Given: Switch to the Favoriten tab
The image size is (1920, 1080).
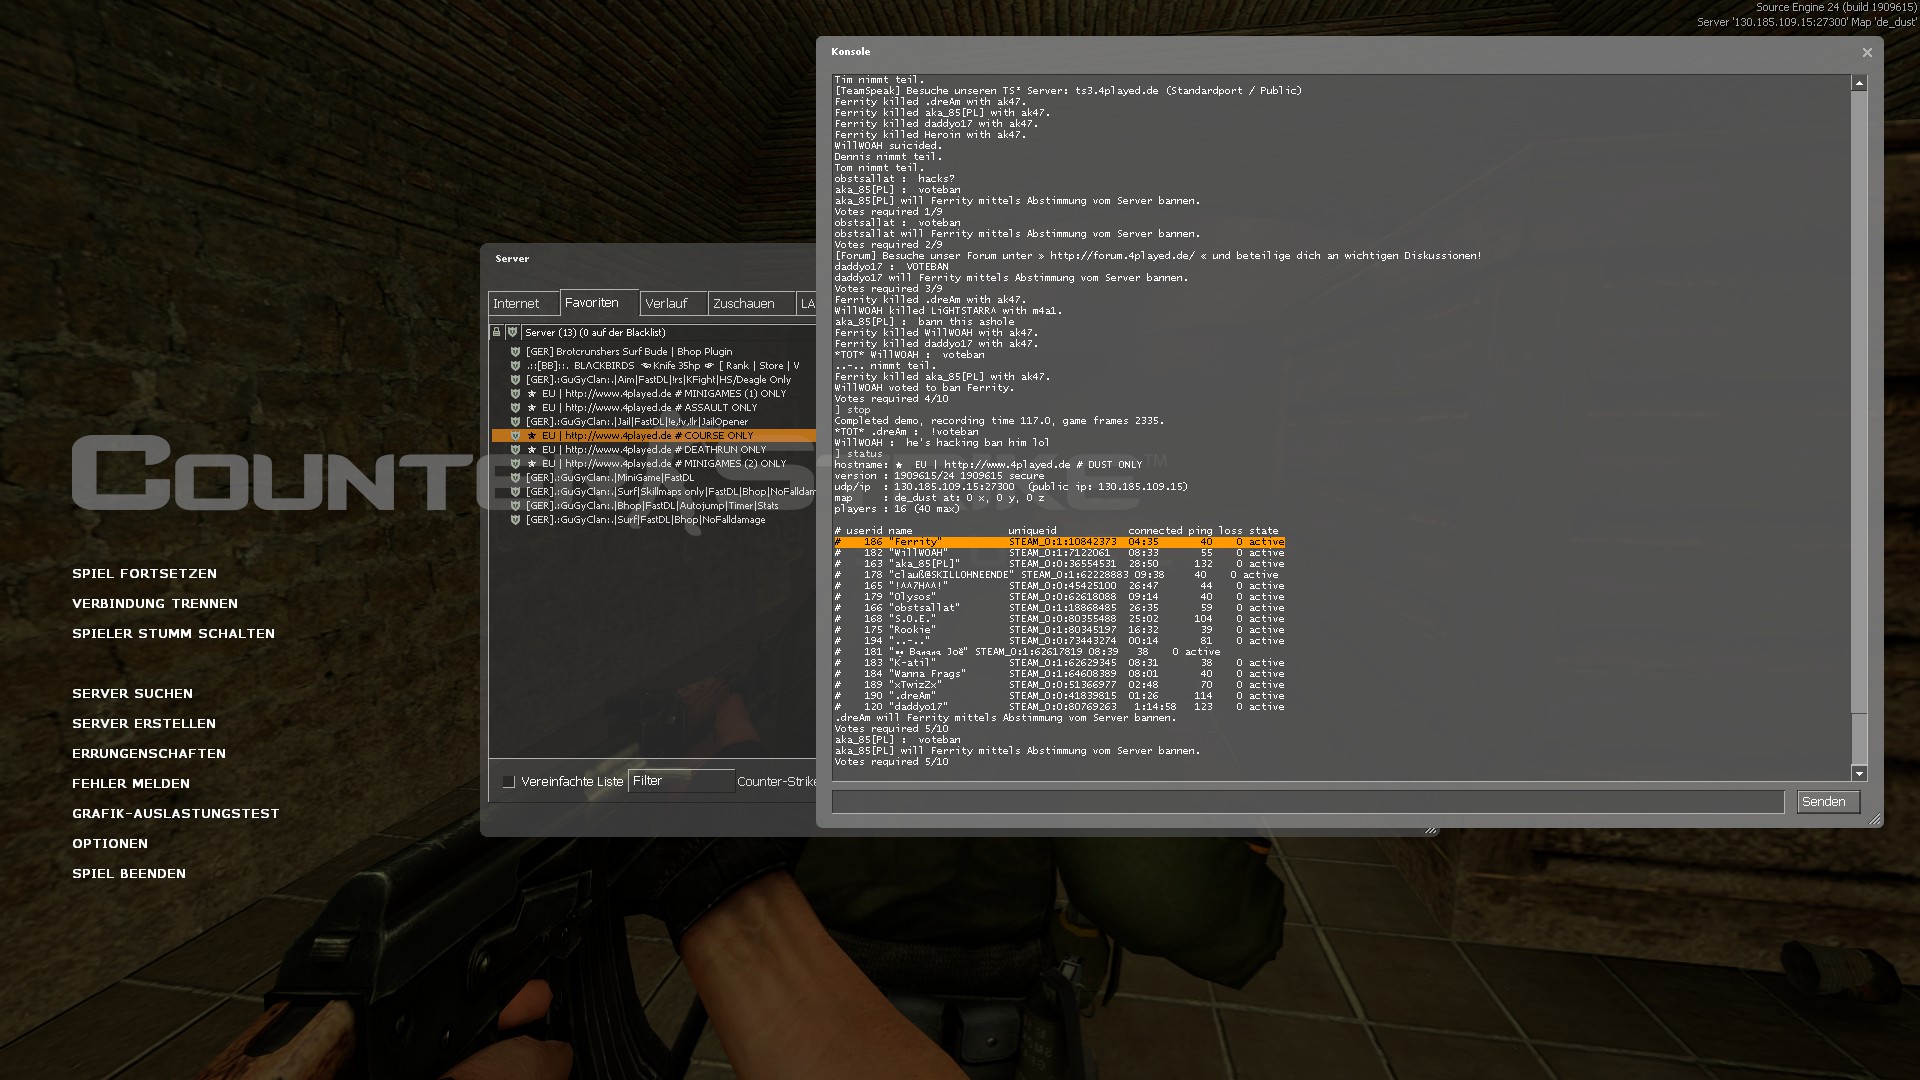Looking at the screenshot, I should pos(598,303).
